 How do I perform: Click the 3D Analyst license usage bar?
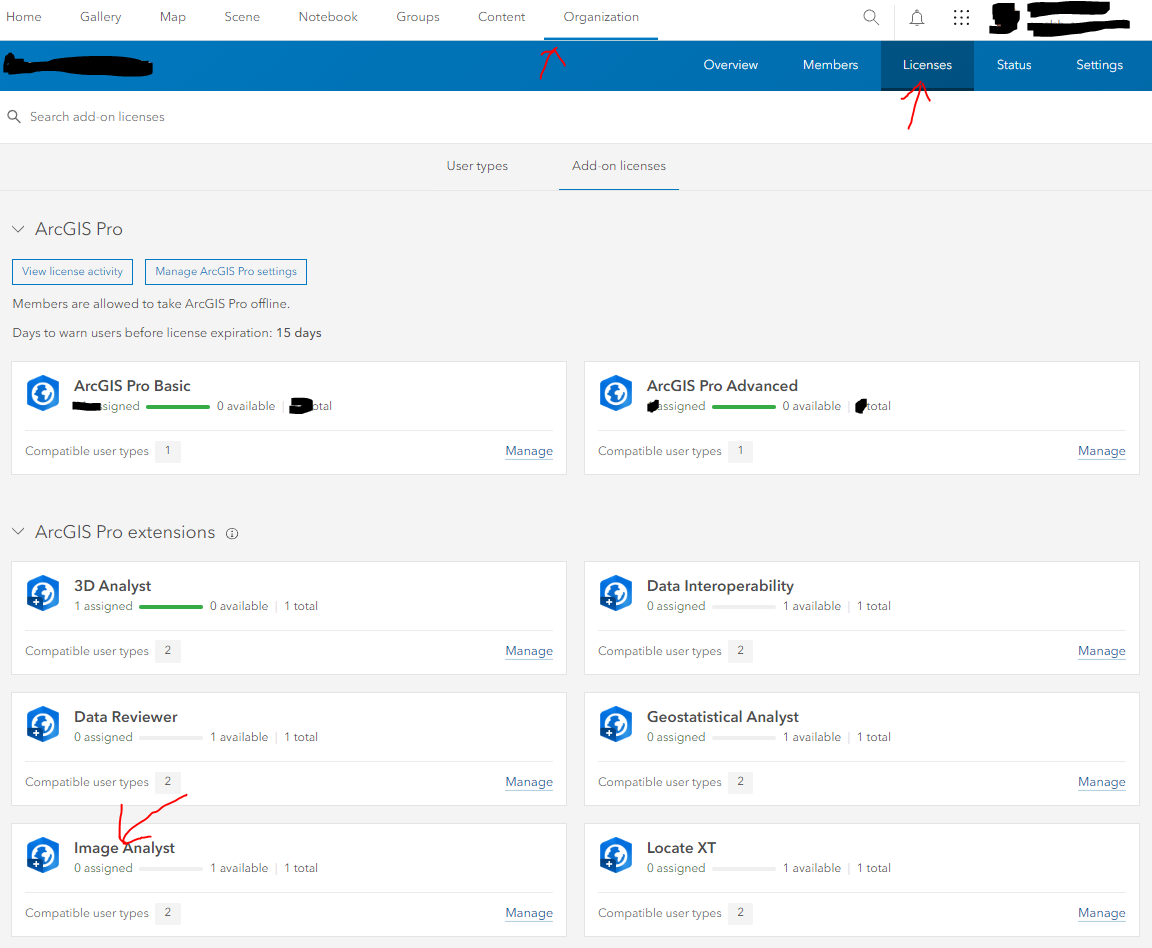pos(171,605)
